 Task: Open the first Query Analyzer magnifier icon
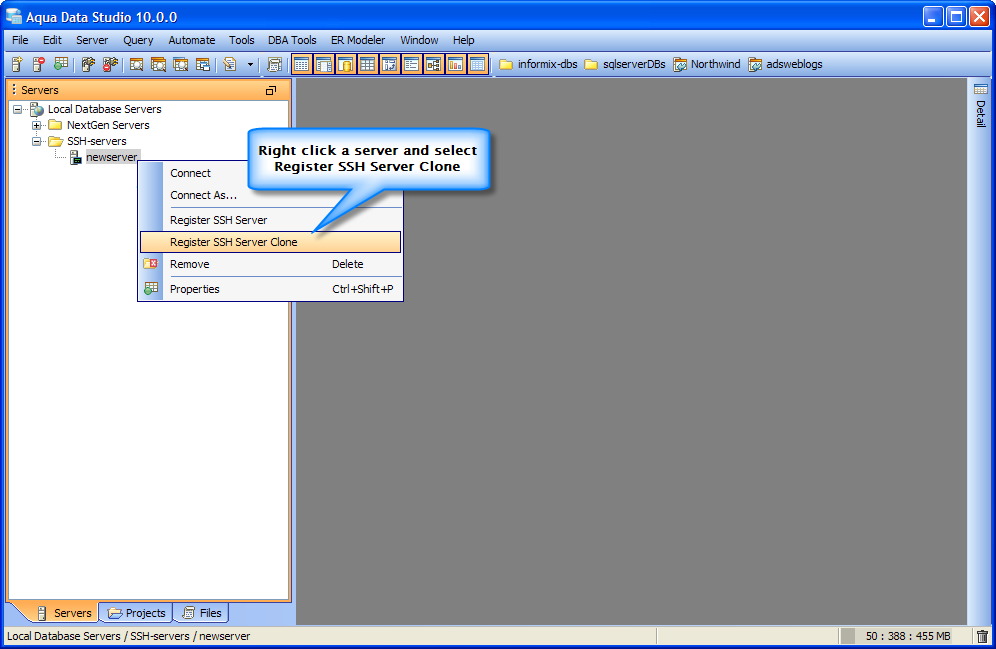point(136,64)
